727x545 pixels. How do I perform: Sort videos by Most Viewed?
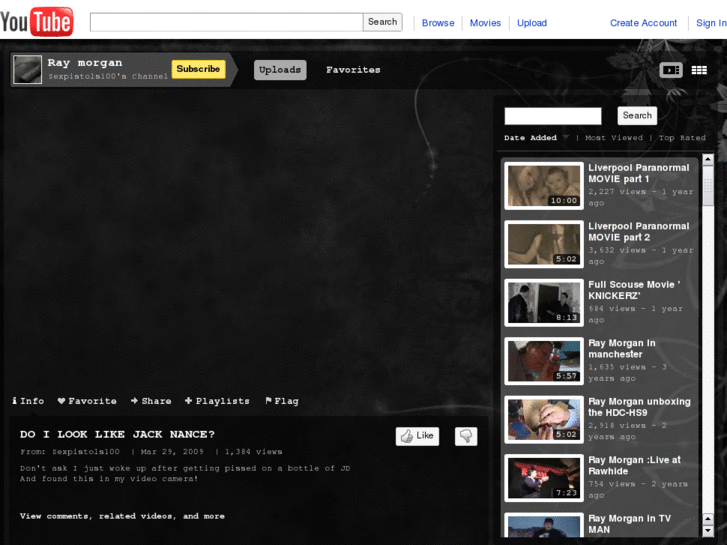pyautogui.click(x=614, y=138)
